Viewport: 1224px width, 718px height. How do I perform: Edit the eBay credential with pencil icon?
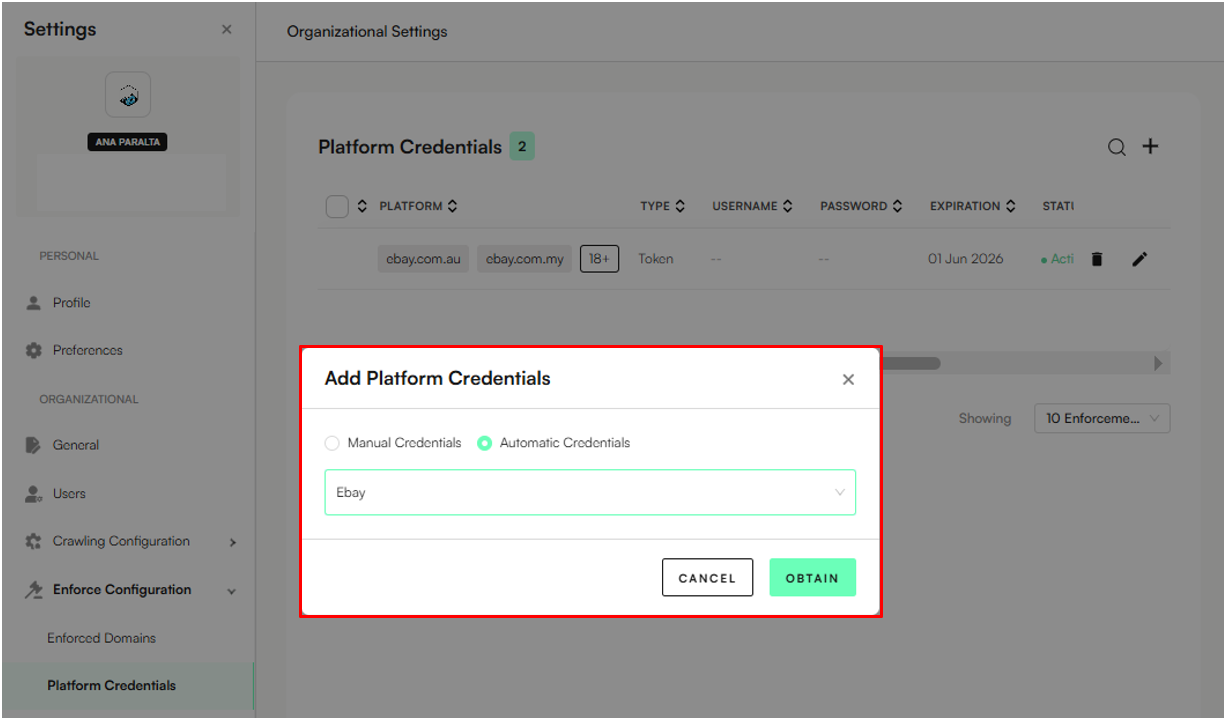point(1139,259)
